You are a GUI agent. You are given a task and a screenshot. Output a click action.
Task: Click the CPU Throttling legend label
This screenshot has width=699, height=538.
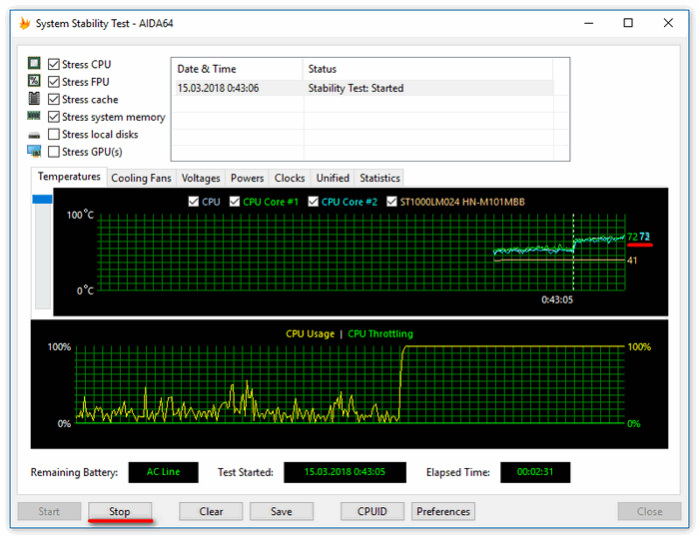click(380, 334)
